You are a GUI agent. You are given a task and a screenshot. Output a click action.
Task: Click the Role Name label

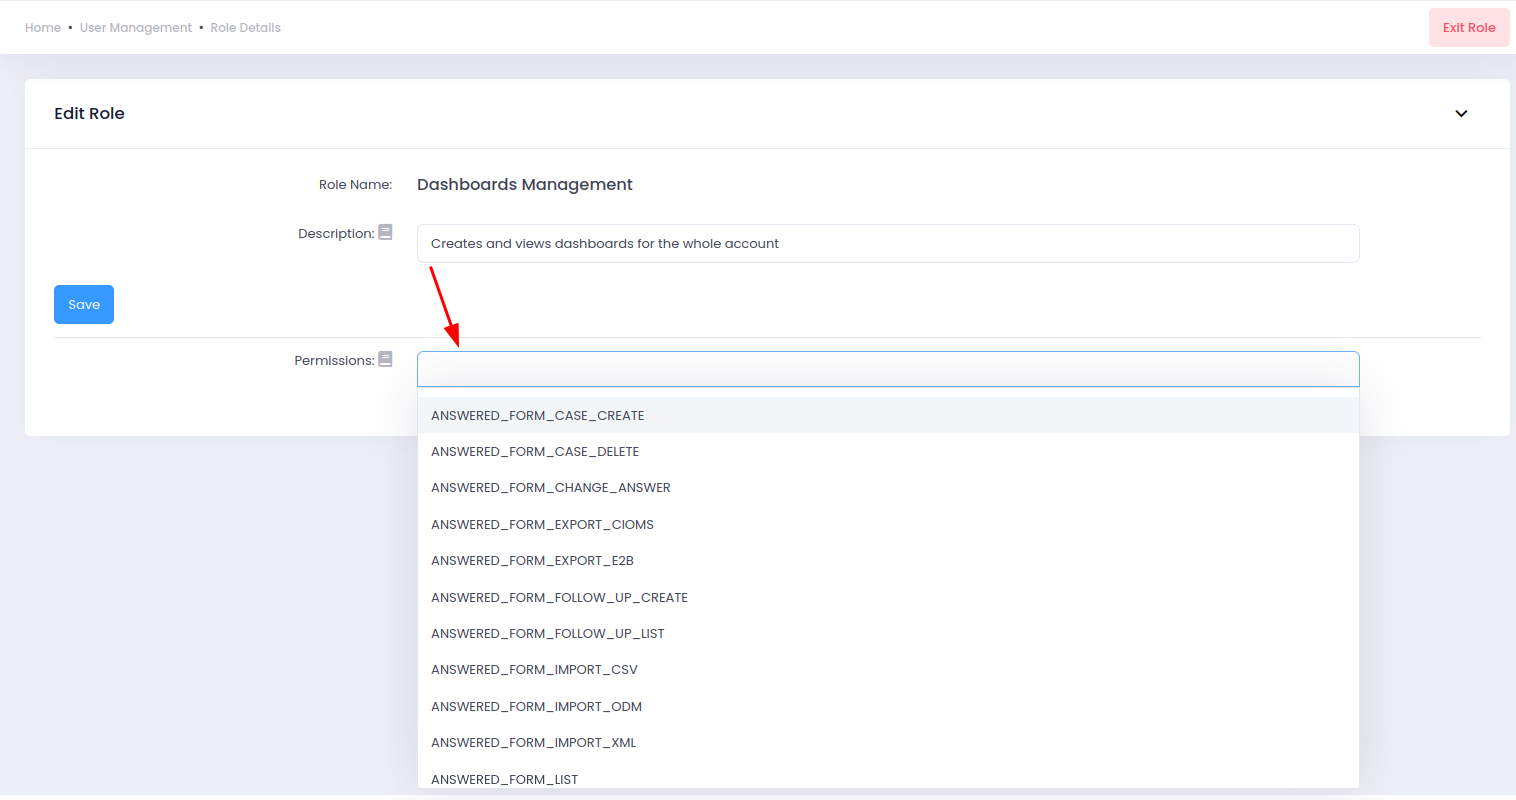pos(355,185)
